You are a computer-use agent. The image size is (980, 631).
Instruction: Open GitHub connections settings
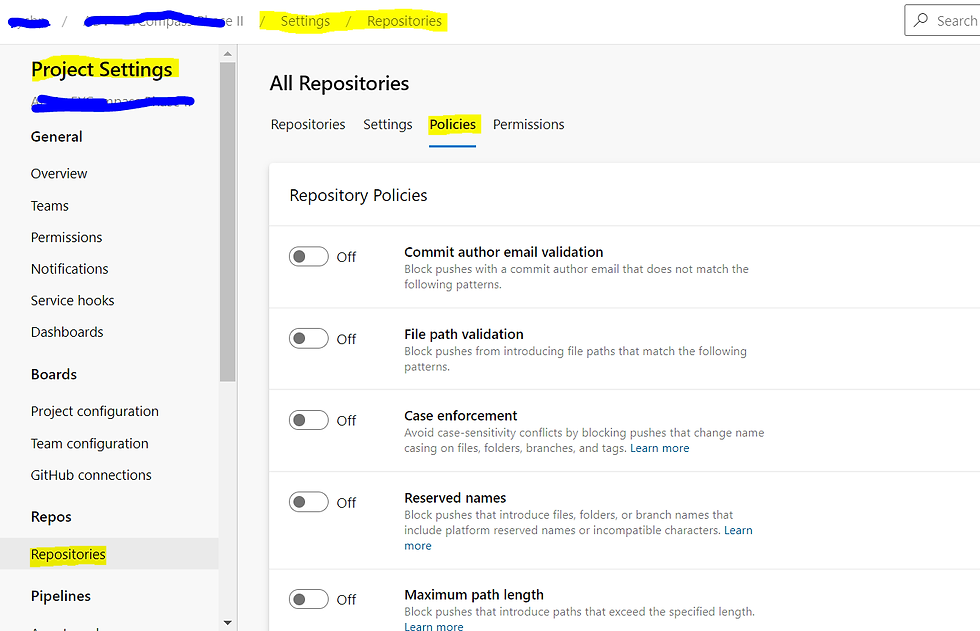tap(91, 475)
